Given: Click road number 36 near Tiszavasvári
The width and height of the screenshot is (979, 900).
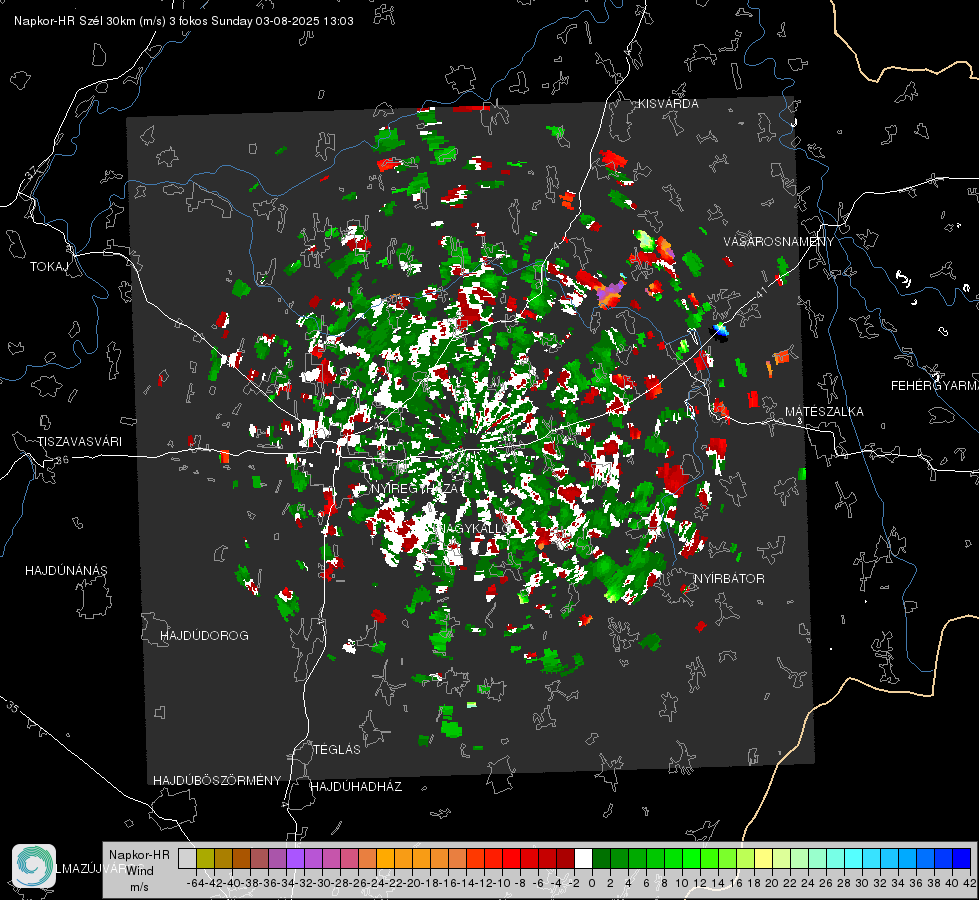Looking at the screenshot, I should [62, 460].
